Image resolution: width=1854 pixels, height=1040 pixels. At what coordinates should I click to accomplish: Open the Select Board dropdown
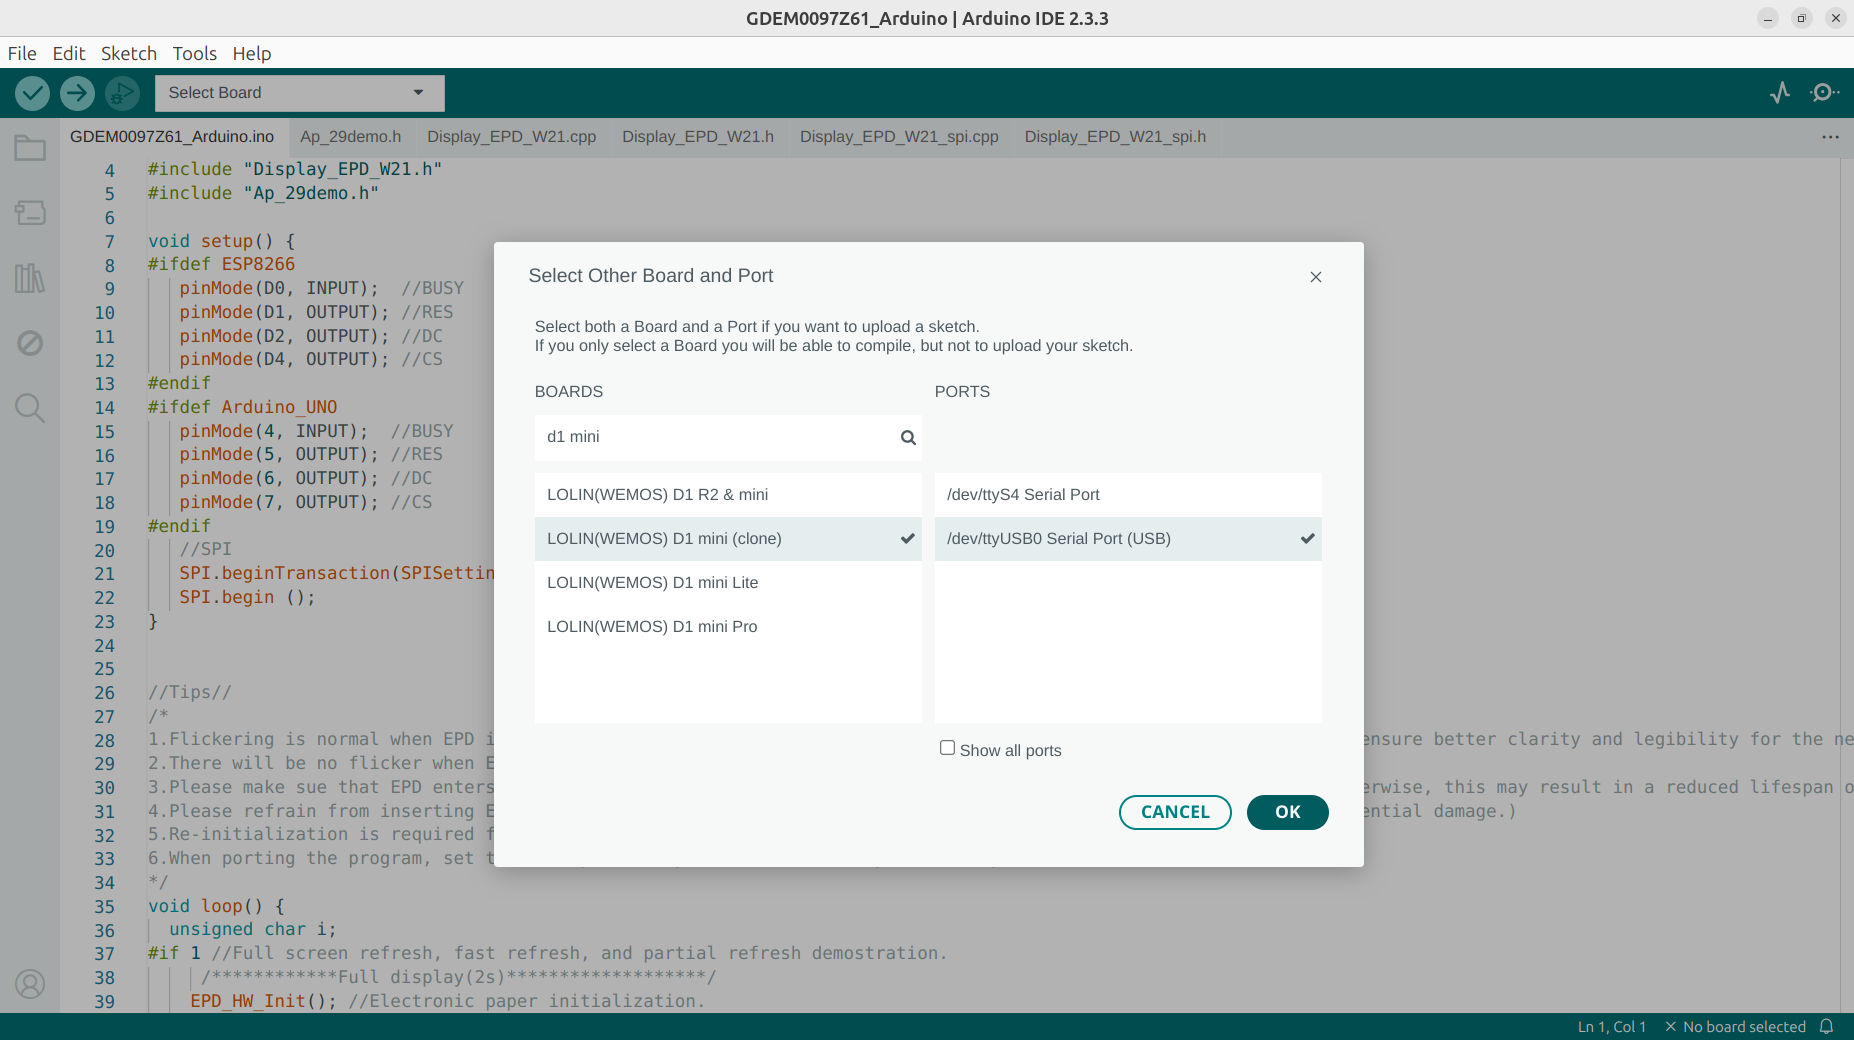[300, 93]
